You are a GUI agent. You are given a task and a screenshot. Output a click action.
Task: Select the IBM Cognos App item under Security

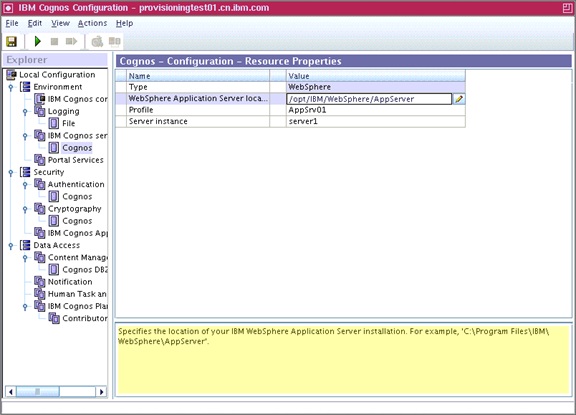tap(77, 233)
